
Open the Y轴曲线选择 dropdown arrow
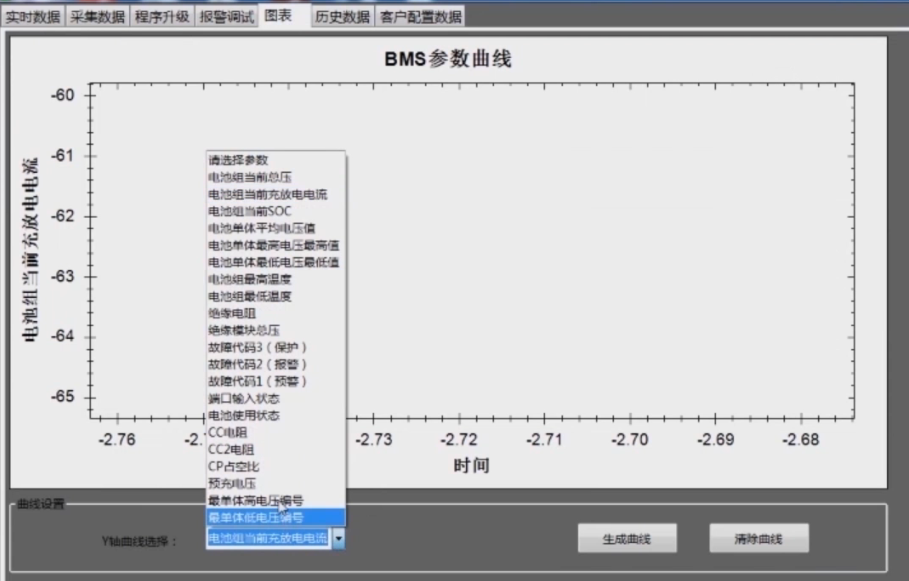pos(338,538)
